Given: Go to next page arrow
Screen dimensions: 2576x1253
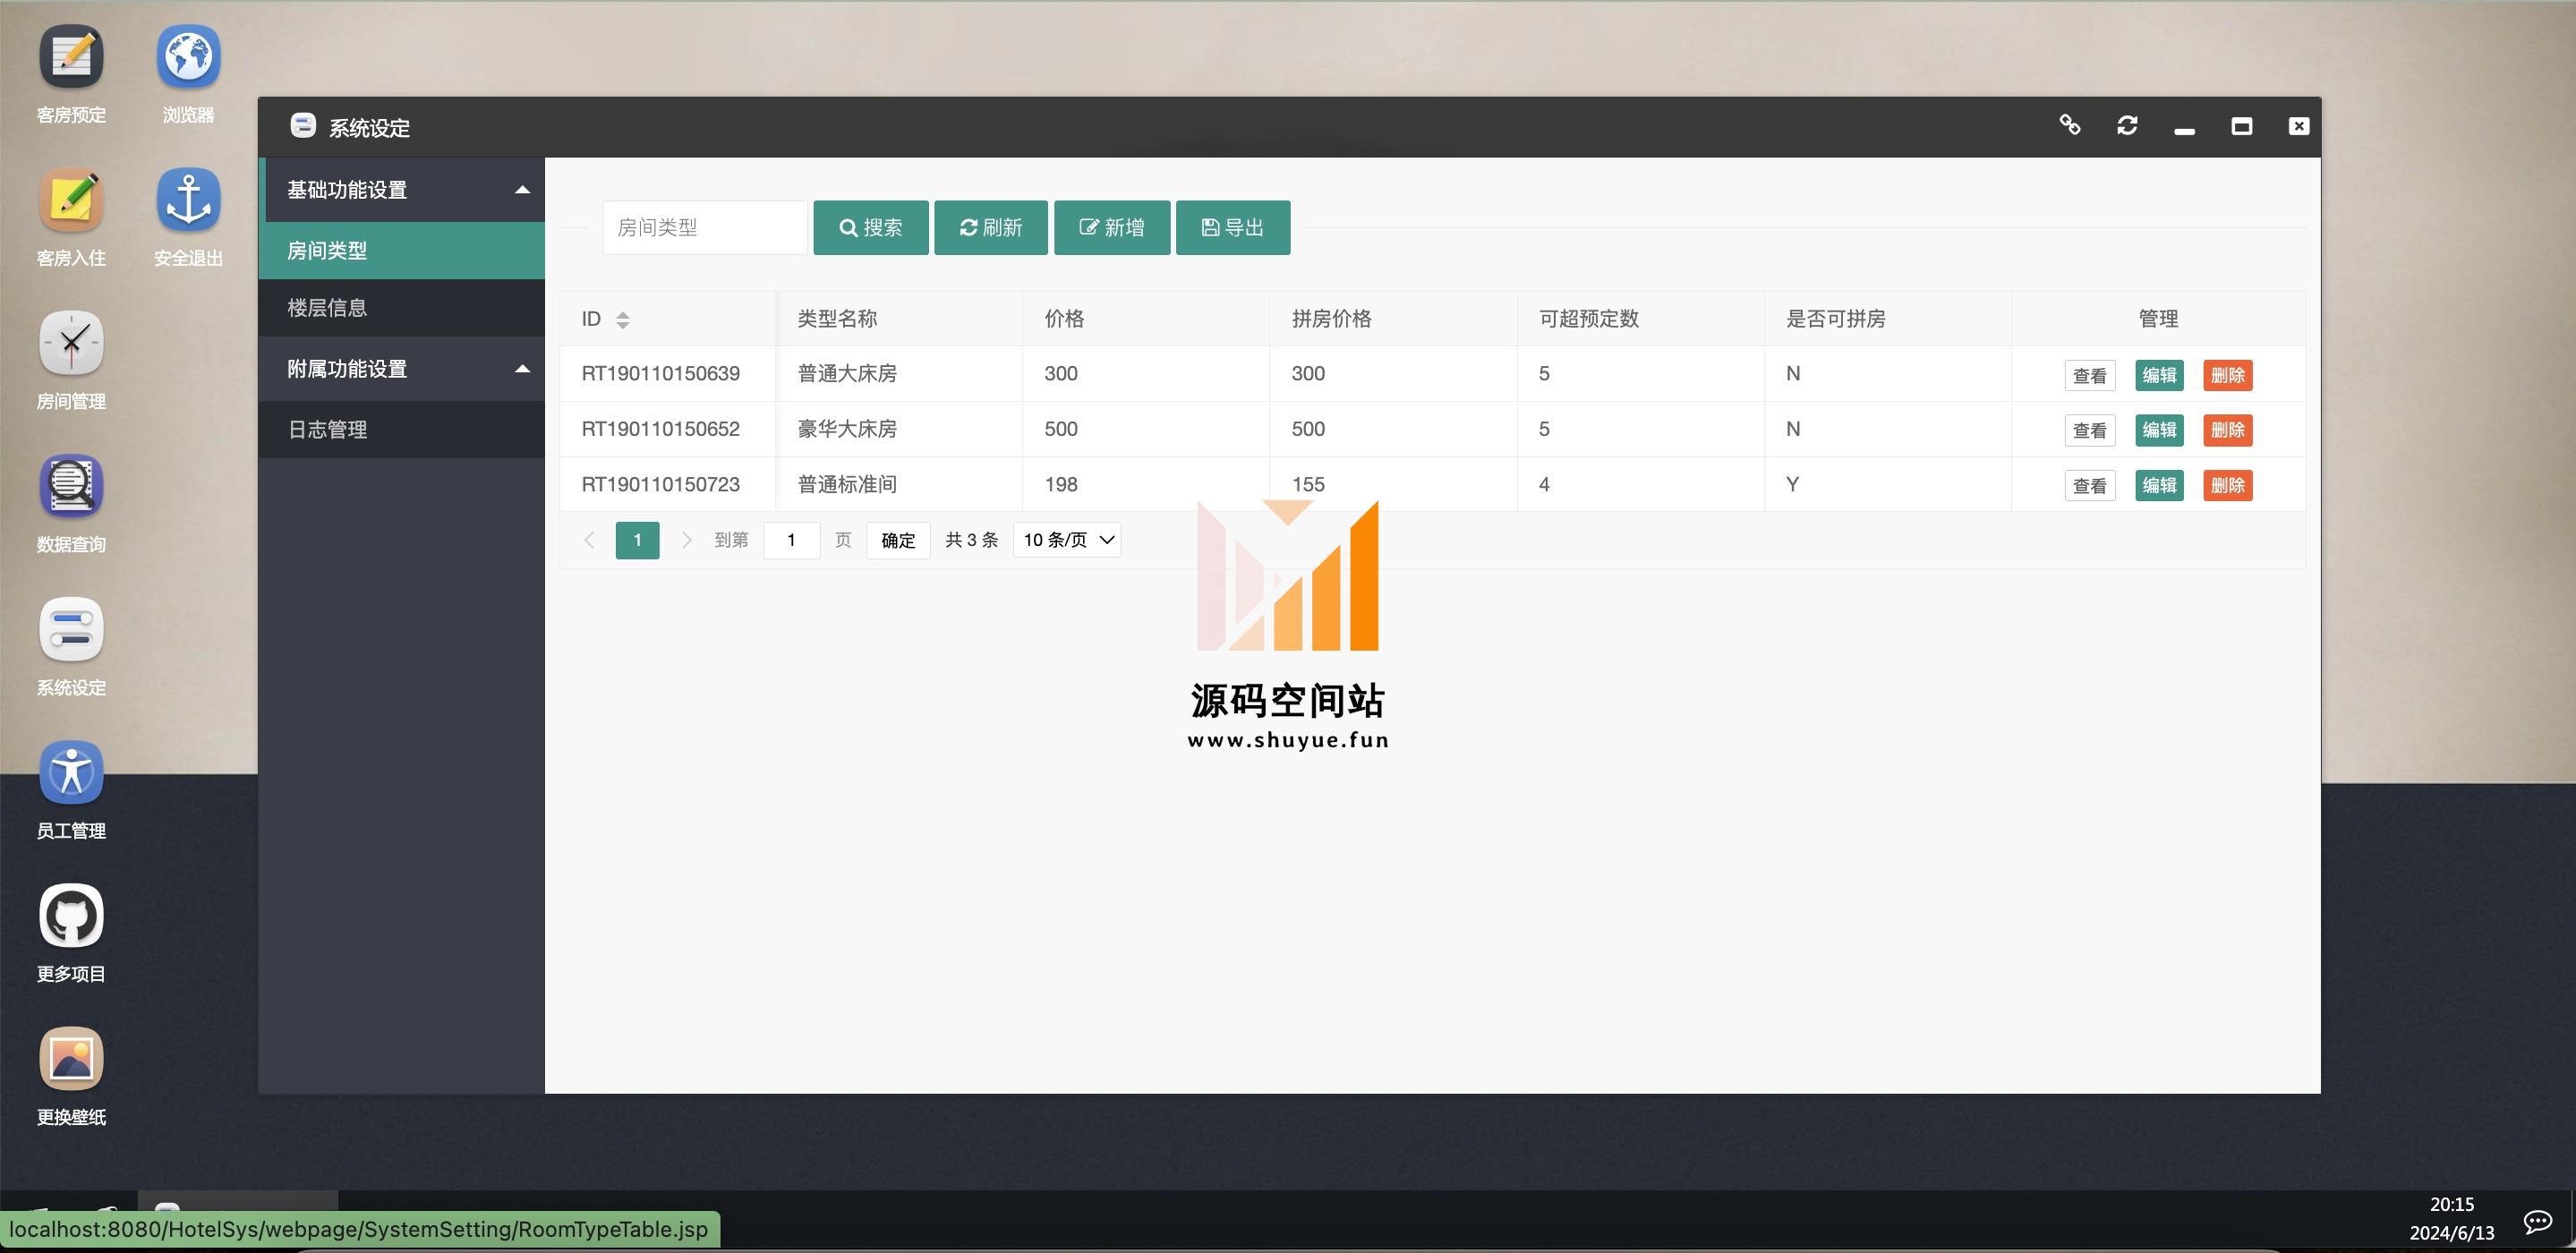Looking at the screenshot, I should click(686, 540).
